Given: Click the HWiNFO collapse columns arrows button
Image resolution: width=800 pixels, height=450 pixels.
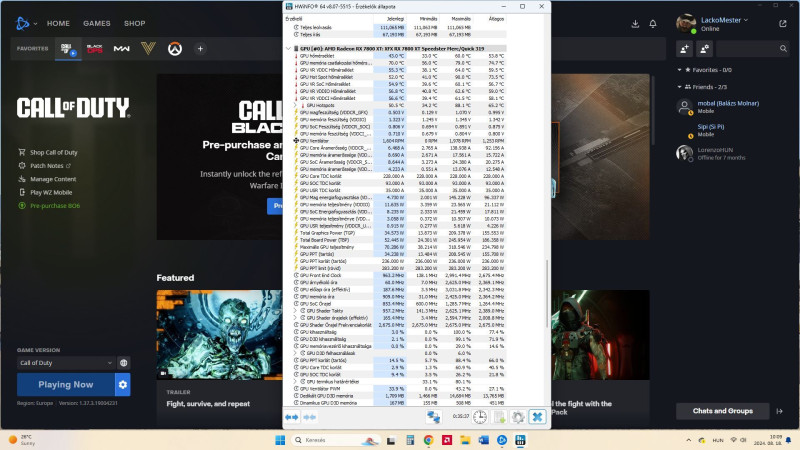Looking at the screenshot, I should (310, 417).
